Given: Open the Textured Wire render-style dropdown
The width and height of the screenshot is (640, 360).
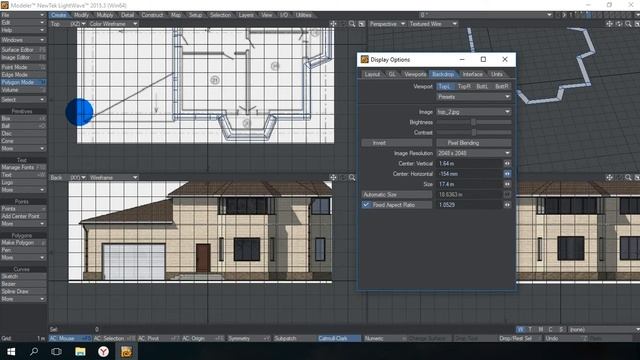Looking at the screenshot, I should click(433, 24).
